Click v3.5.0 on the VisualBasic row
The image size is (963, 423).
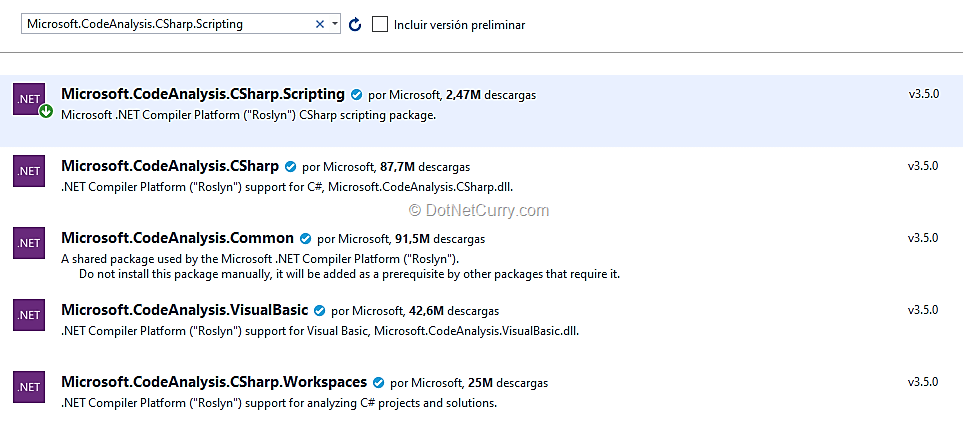(x=923, y=310)
